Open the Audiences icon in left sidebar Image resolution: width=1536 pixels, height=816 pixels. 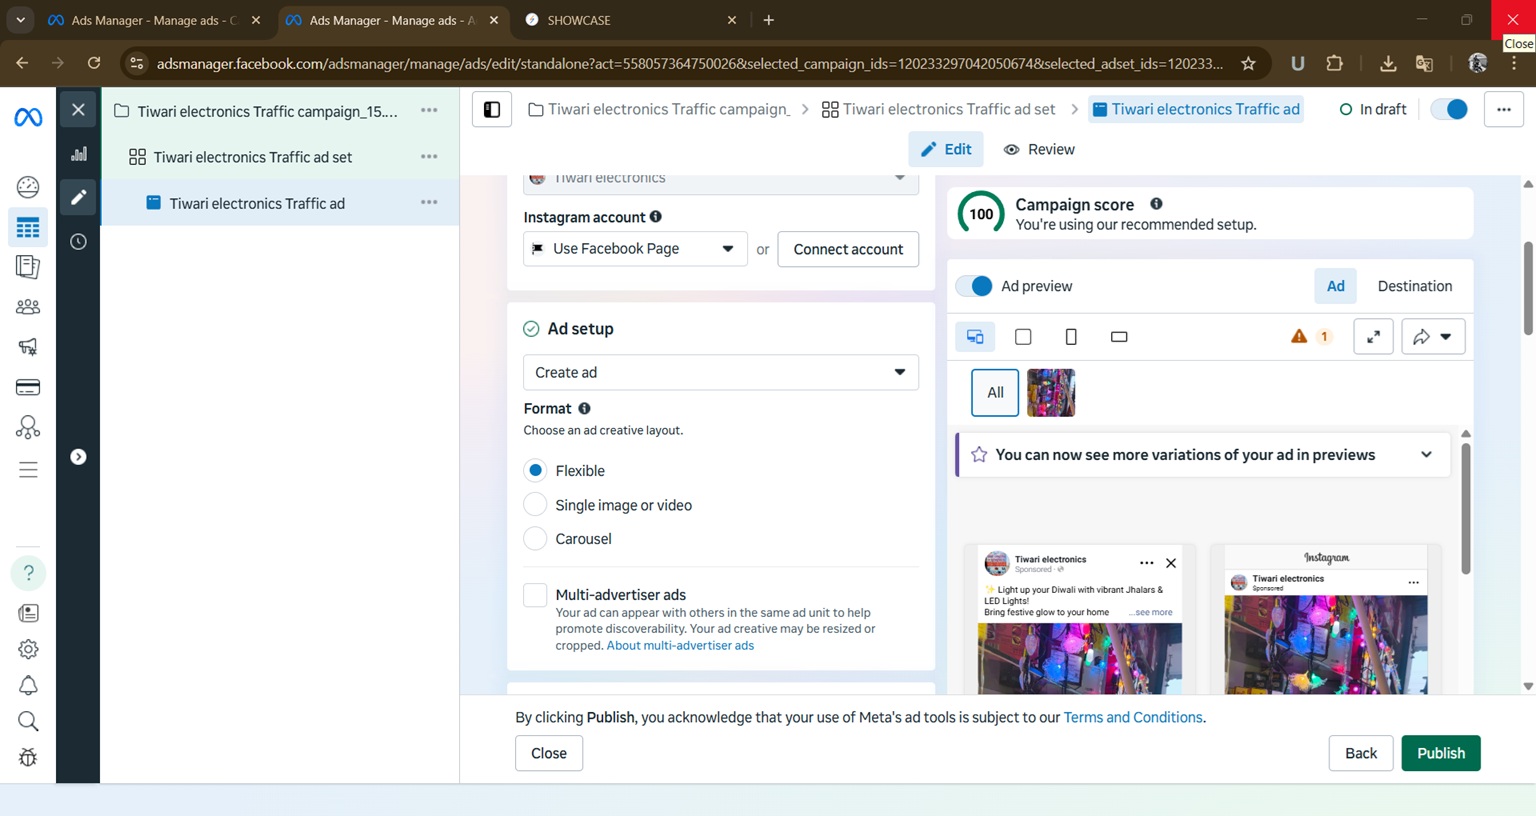pos(28,307)
